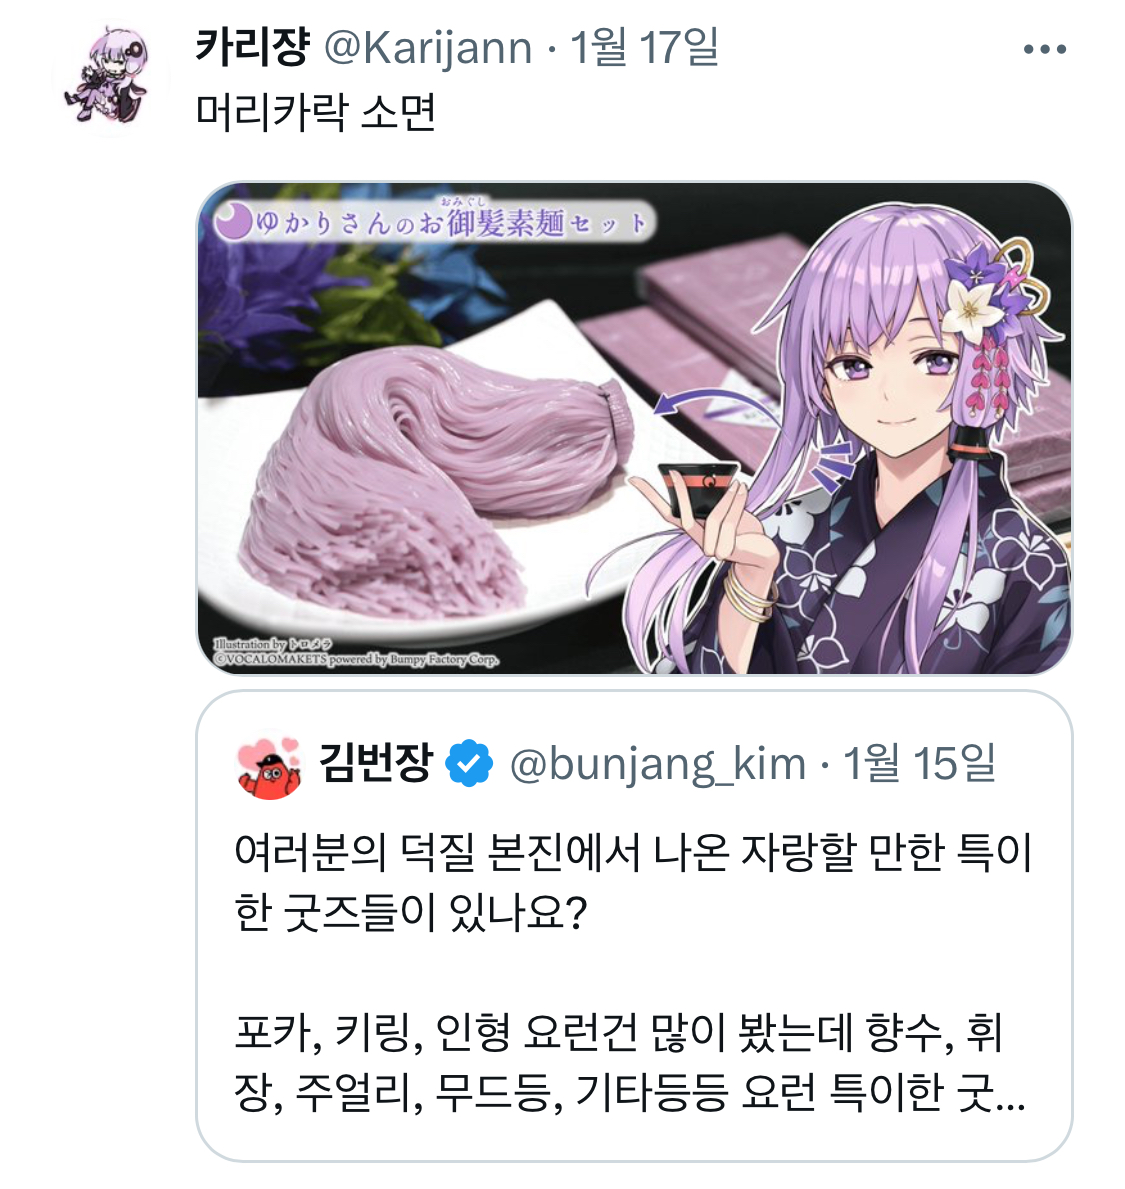Click the 1월 17일 tweet date
Image resolution: width=1125 pixels, height=1189 pixels.
coord(644,47)
